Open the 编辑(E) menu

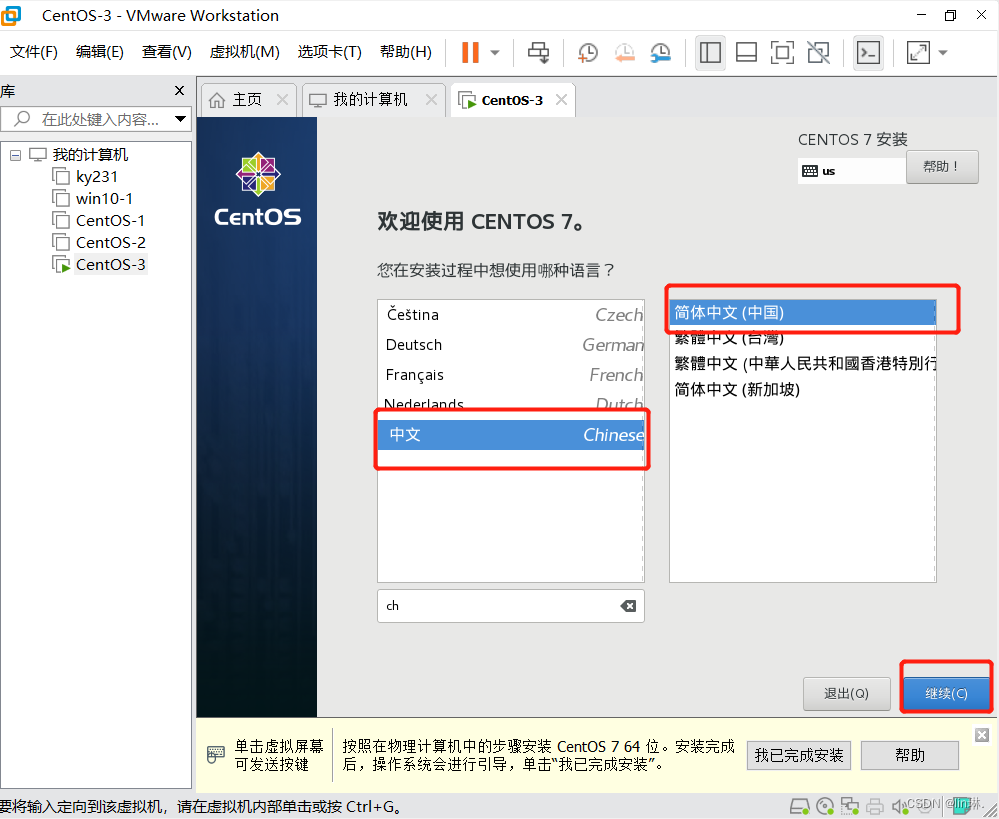coord(99,52)
